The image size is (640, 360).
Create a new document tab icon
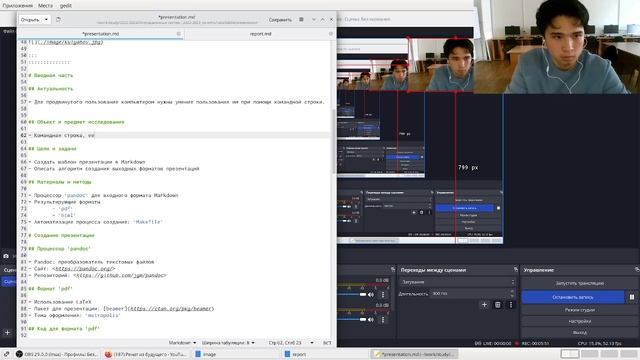tap(58, 20)
